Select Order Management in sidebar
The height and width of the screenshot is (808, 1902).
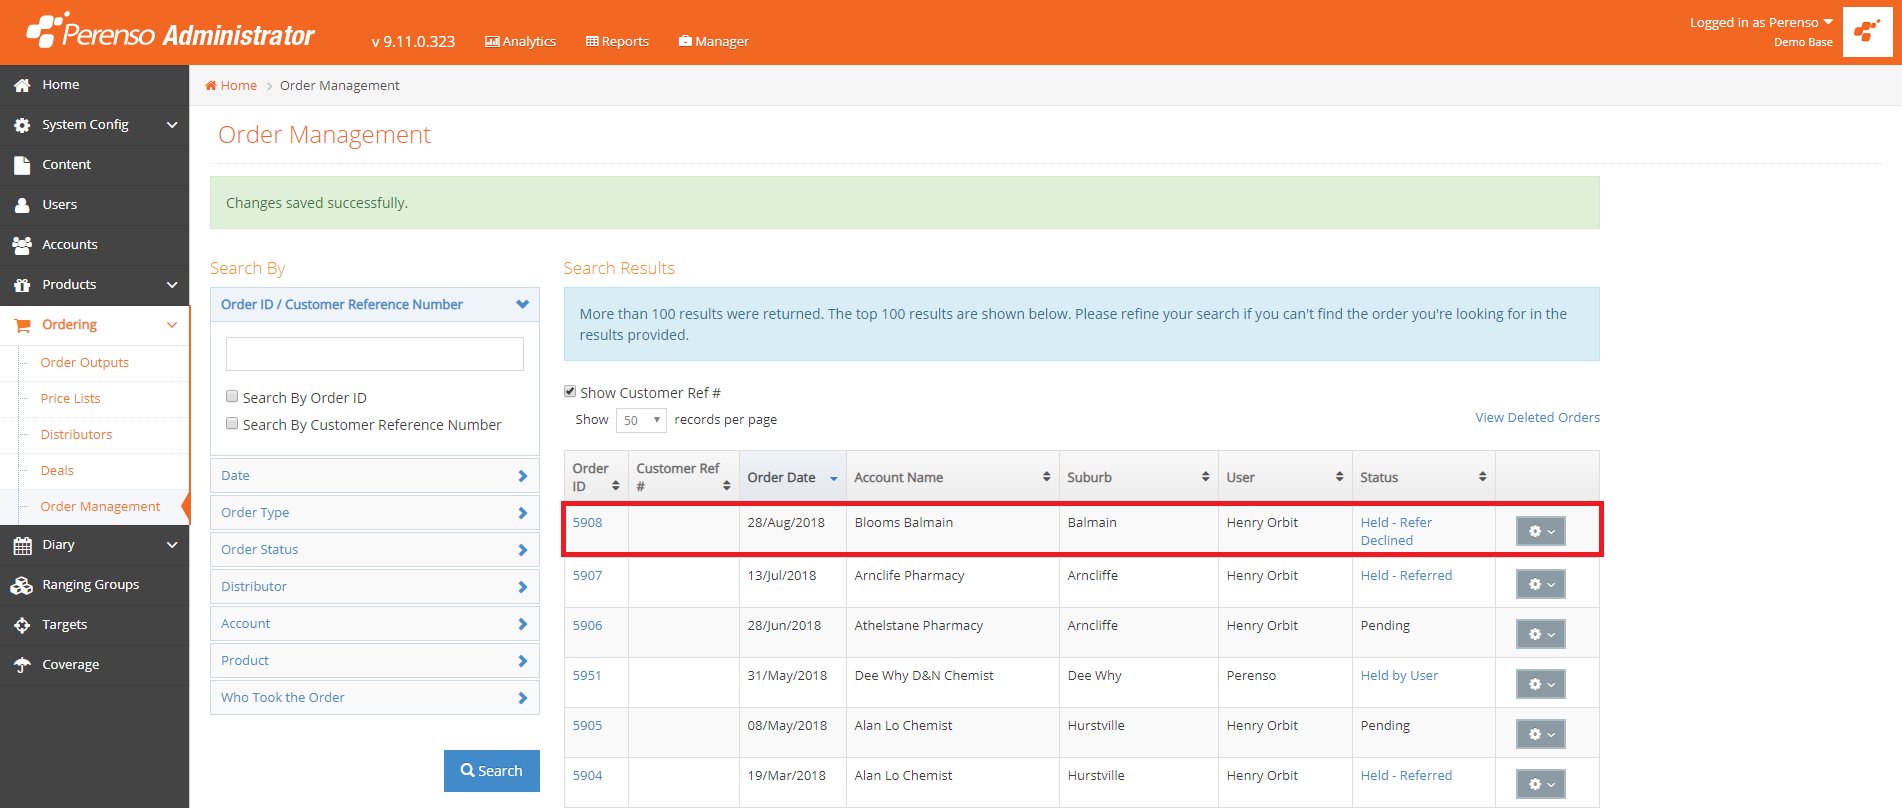[100, 507]
